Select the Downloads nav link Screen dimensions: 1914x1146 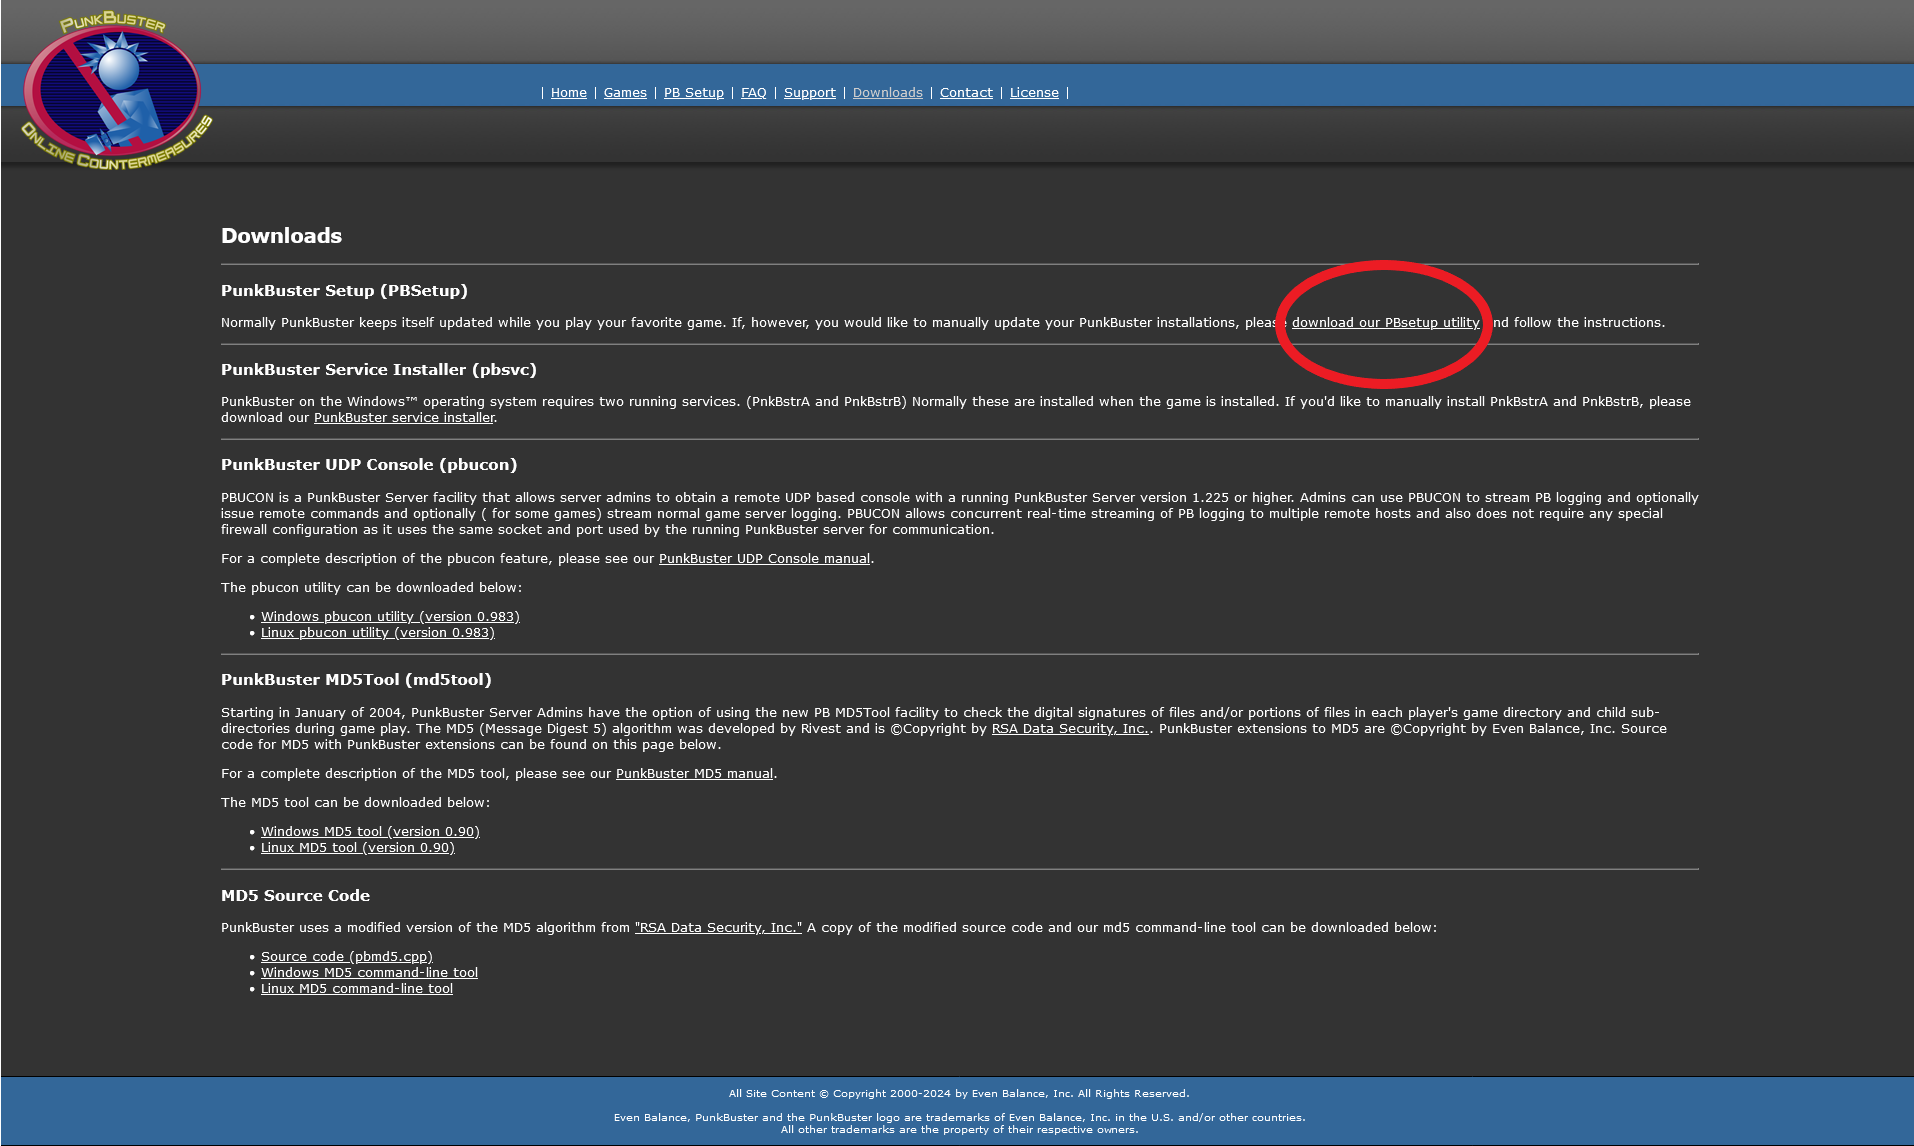[888, 93]
